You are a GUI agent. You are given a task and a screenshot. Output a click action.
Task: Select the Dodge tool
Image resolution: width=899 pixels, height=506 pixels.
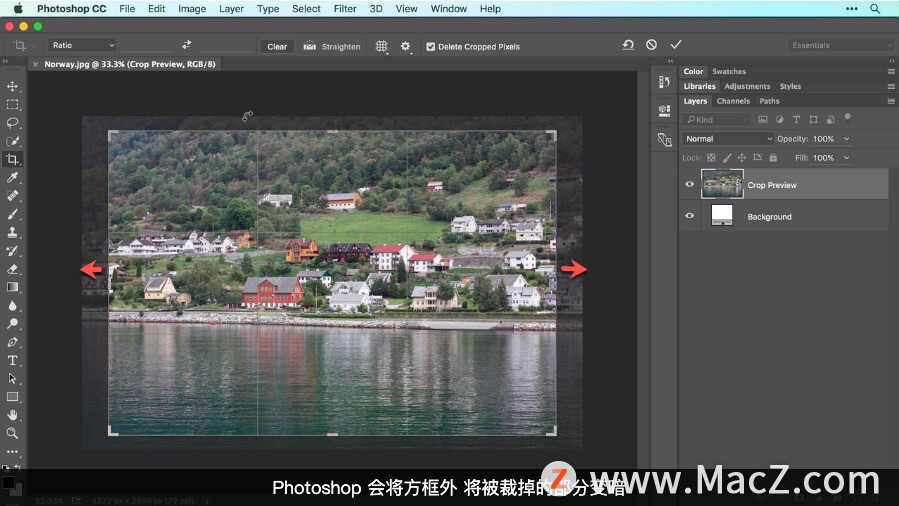pos(12,324)
